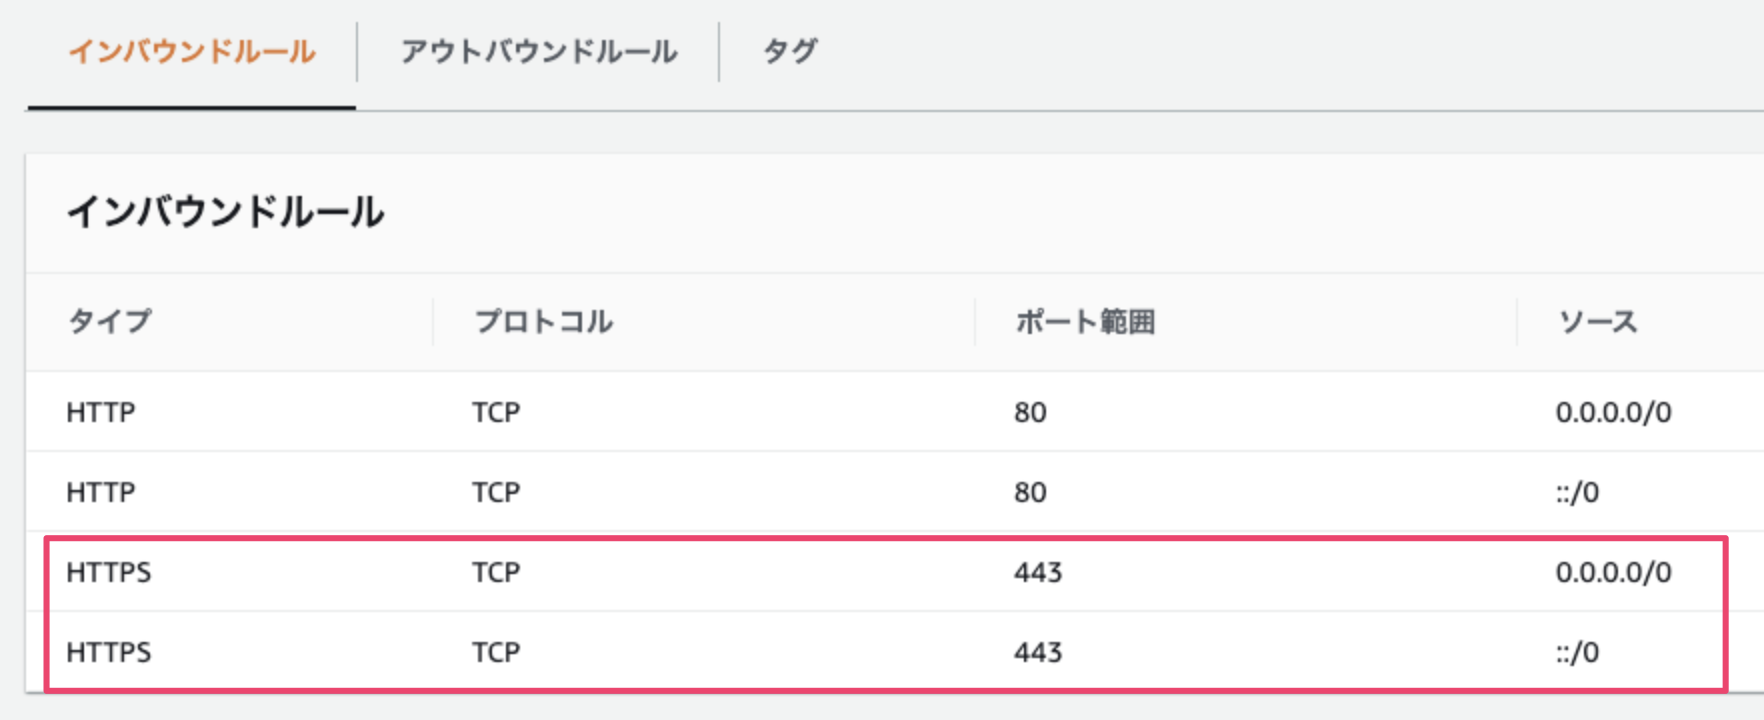Click the インバウンドルール section heading
Viewport: 1764px width, 720px height.
pos(225,212)
